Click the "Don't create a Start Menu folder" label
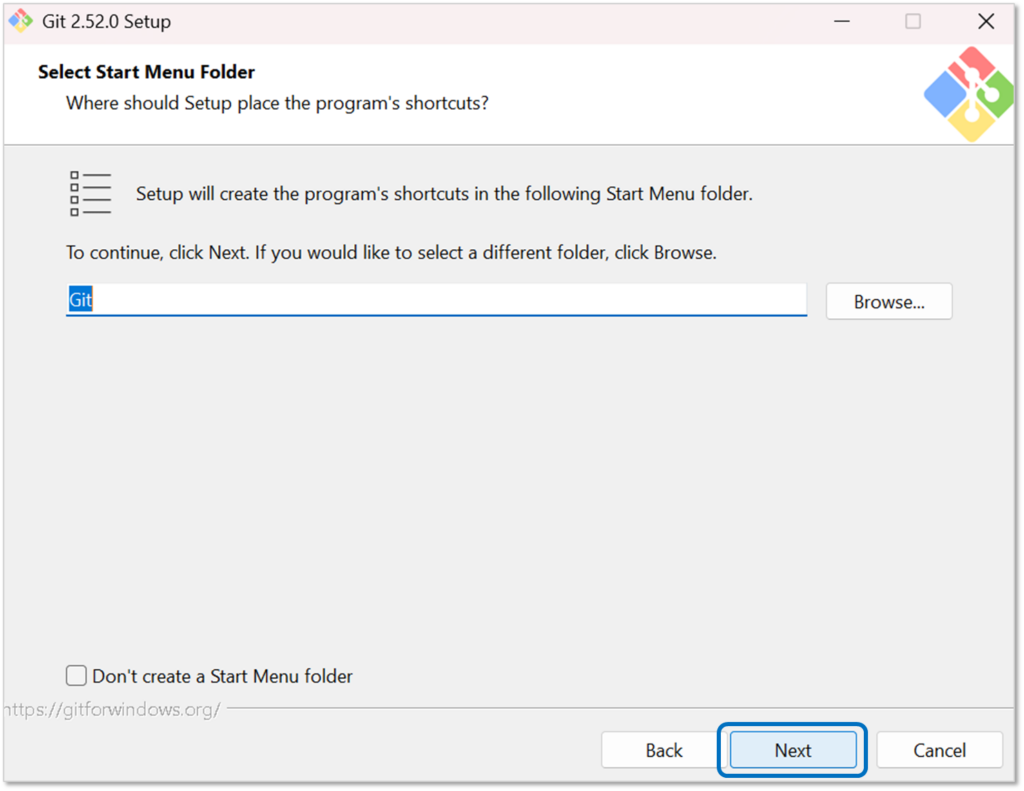Screen dimensions: 1024x791 [222, 676]
